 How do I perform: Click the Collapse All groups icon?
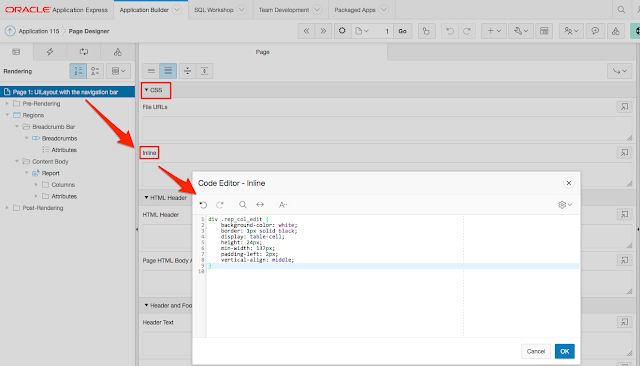pos(187,71)
